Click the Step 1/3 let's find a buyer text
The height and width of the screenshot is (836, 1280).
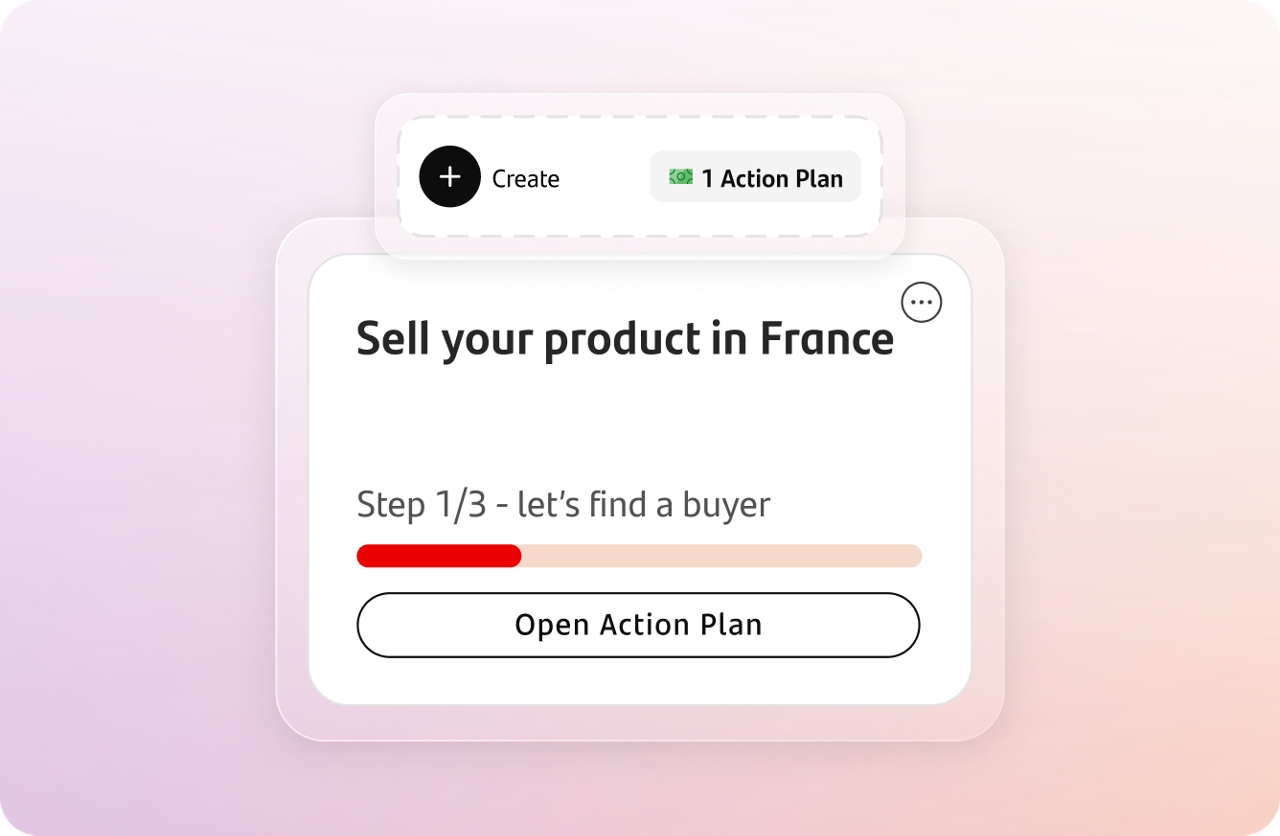tap(562, 504)
